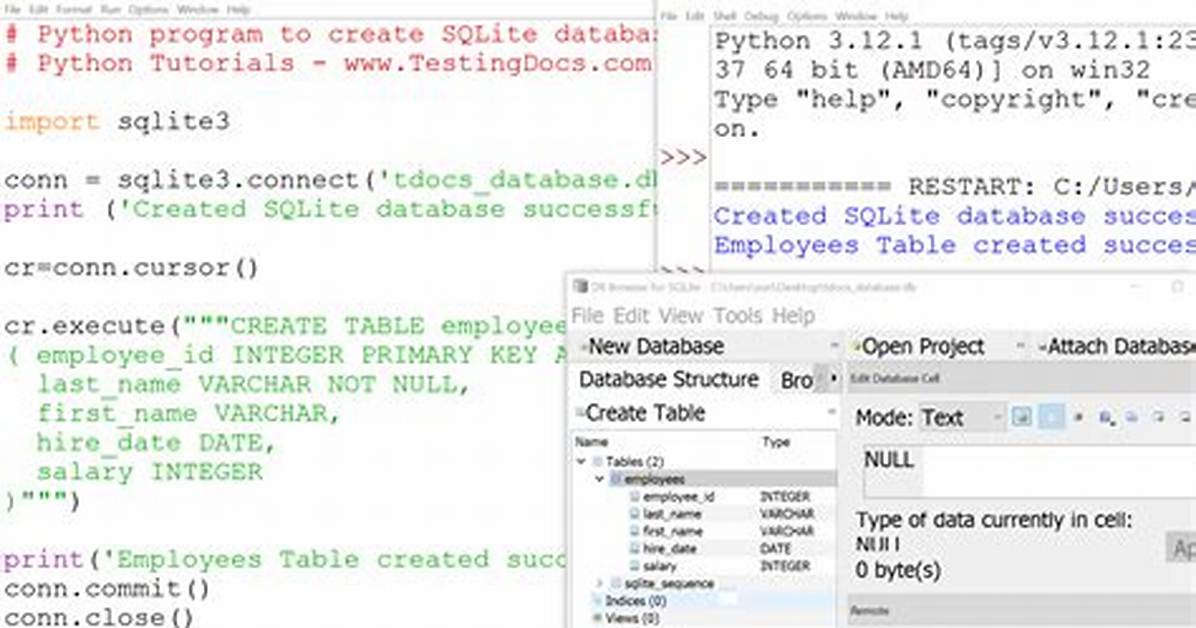Image resolution: width=1196 pixels, height=628 pixels.
Task: Click the Edit Database Cell panel title
Action: pyautogui.click(x=895, y=378)
